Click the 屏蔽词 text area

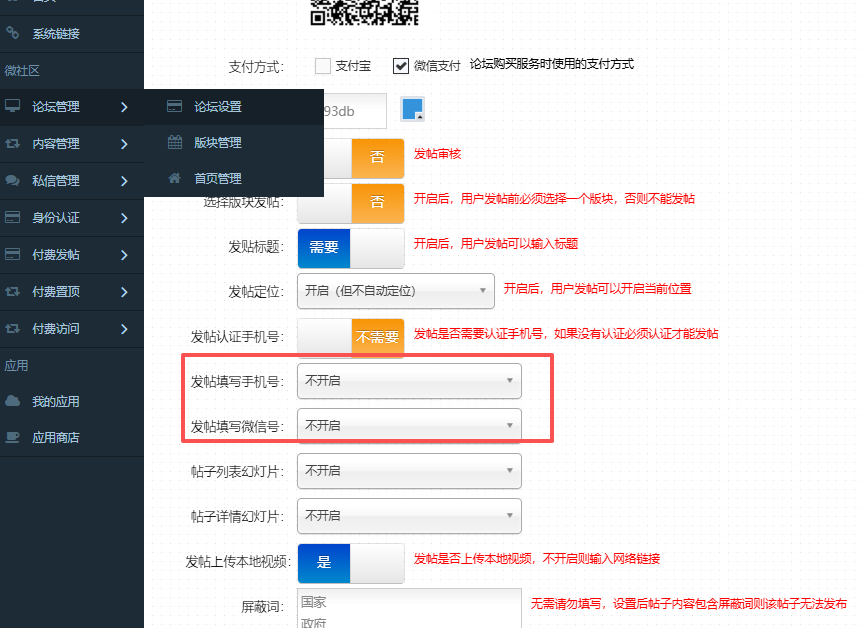click(409, 608)
